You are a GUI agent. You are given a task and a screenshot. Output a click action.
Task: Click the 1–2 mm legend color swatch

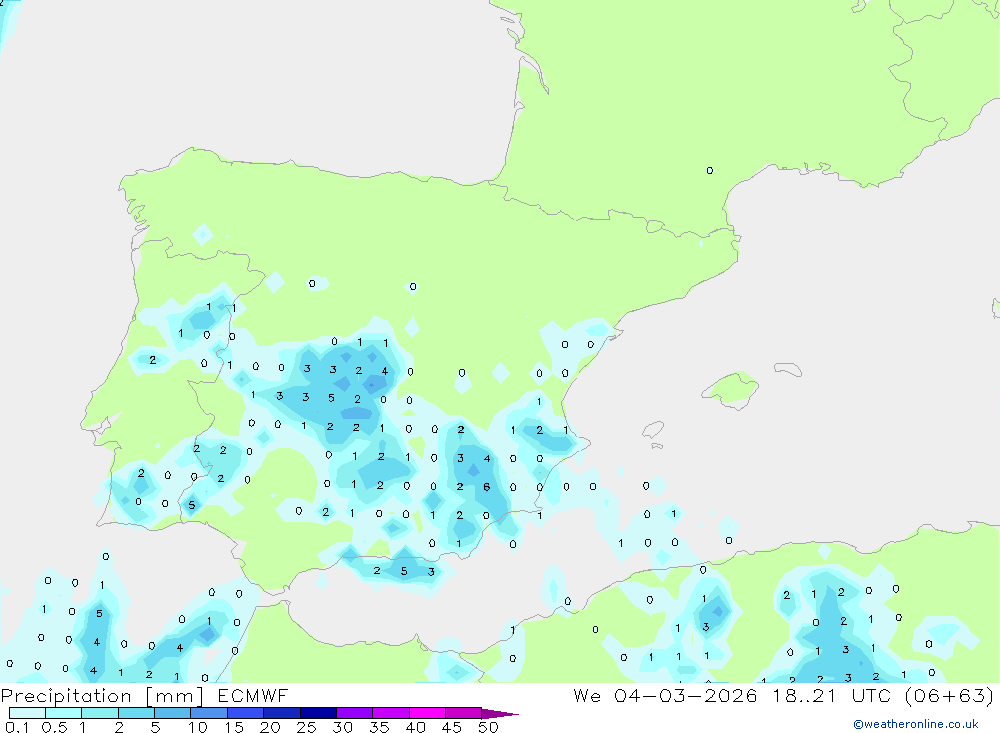point(99,713)
